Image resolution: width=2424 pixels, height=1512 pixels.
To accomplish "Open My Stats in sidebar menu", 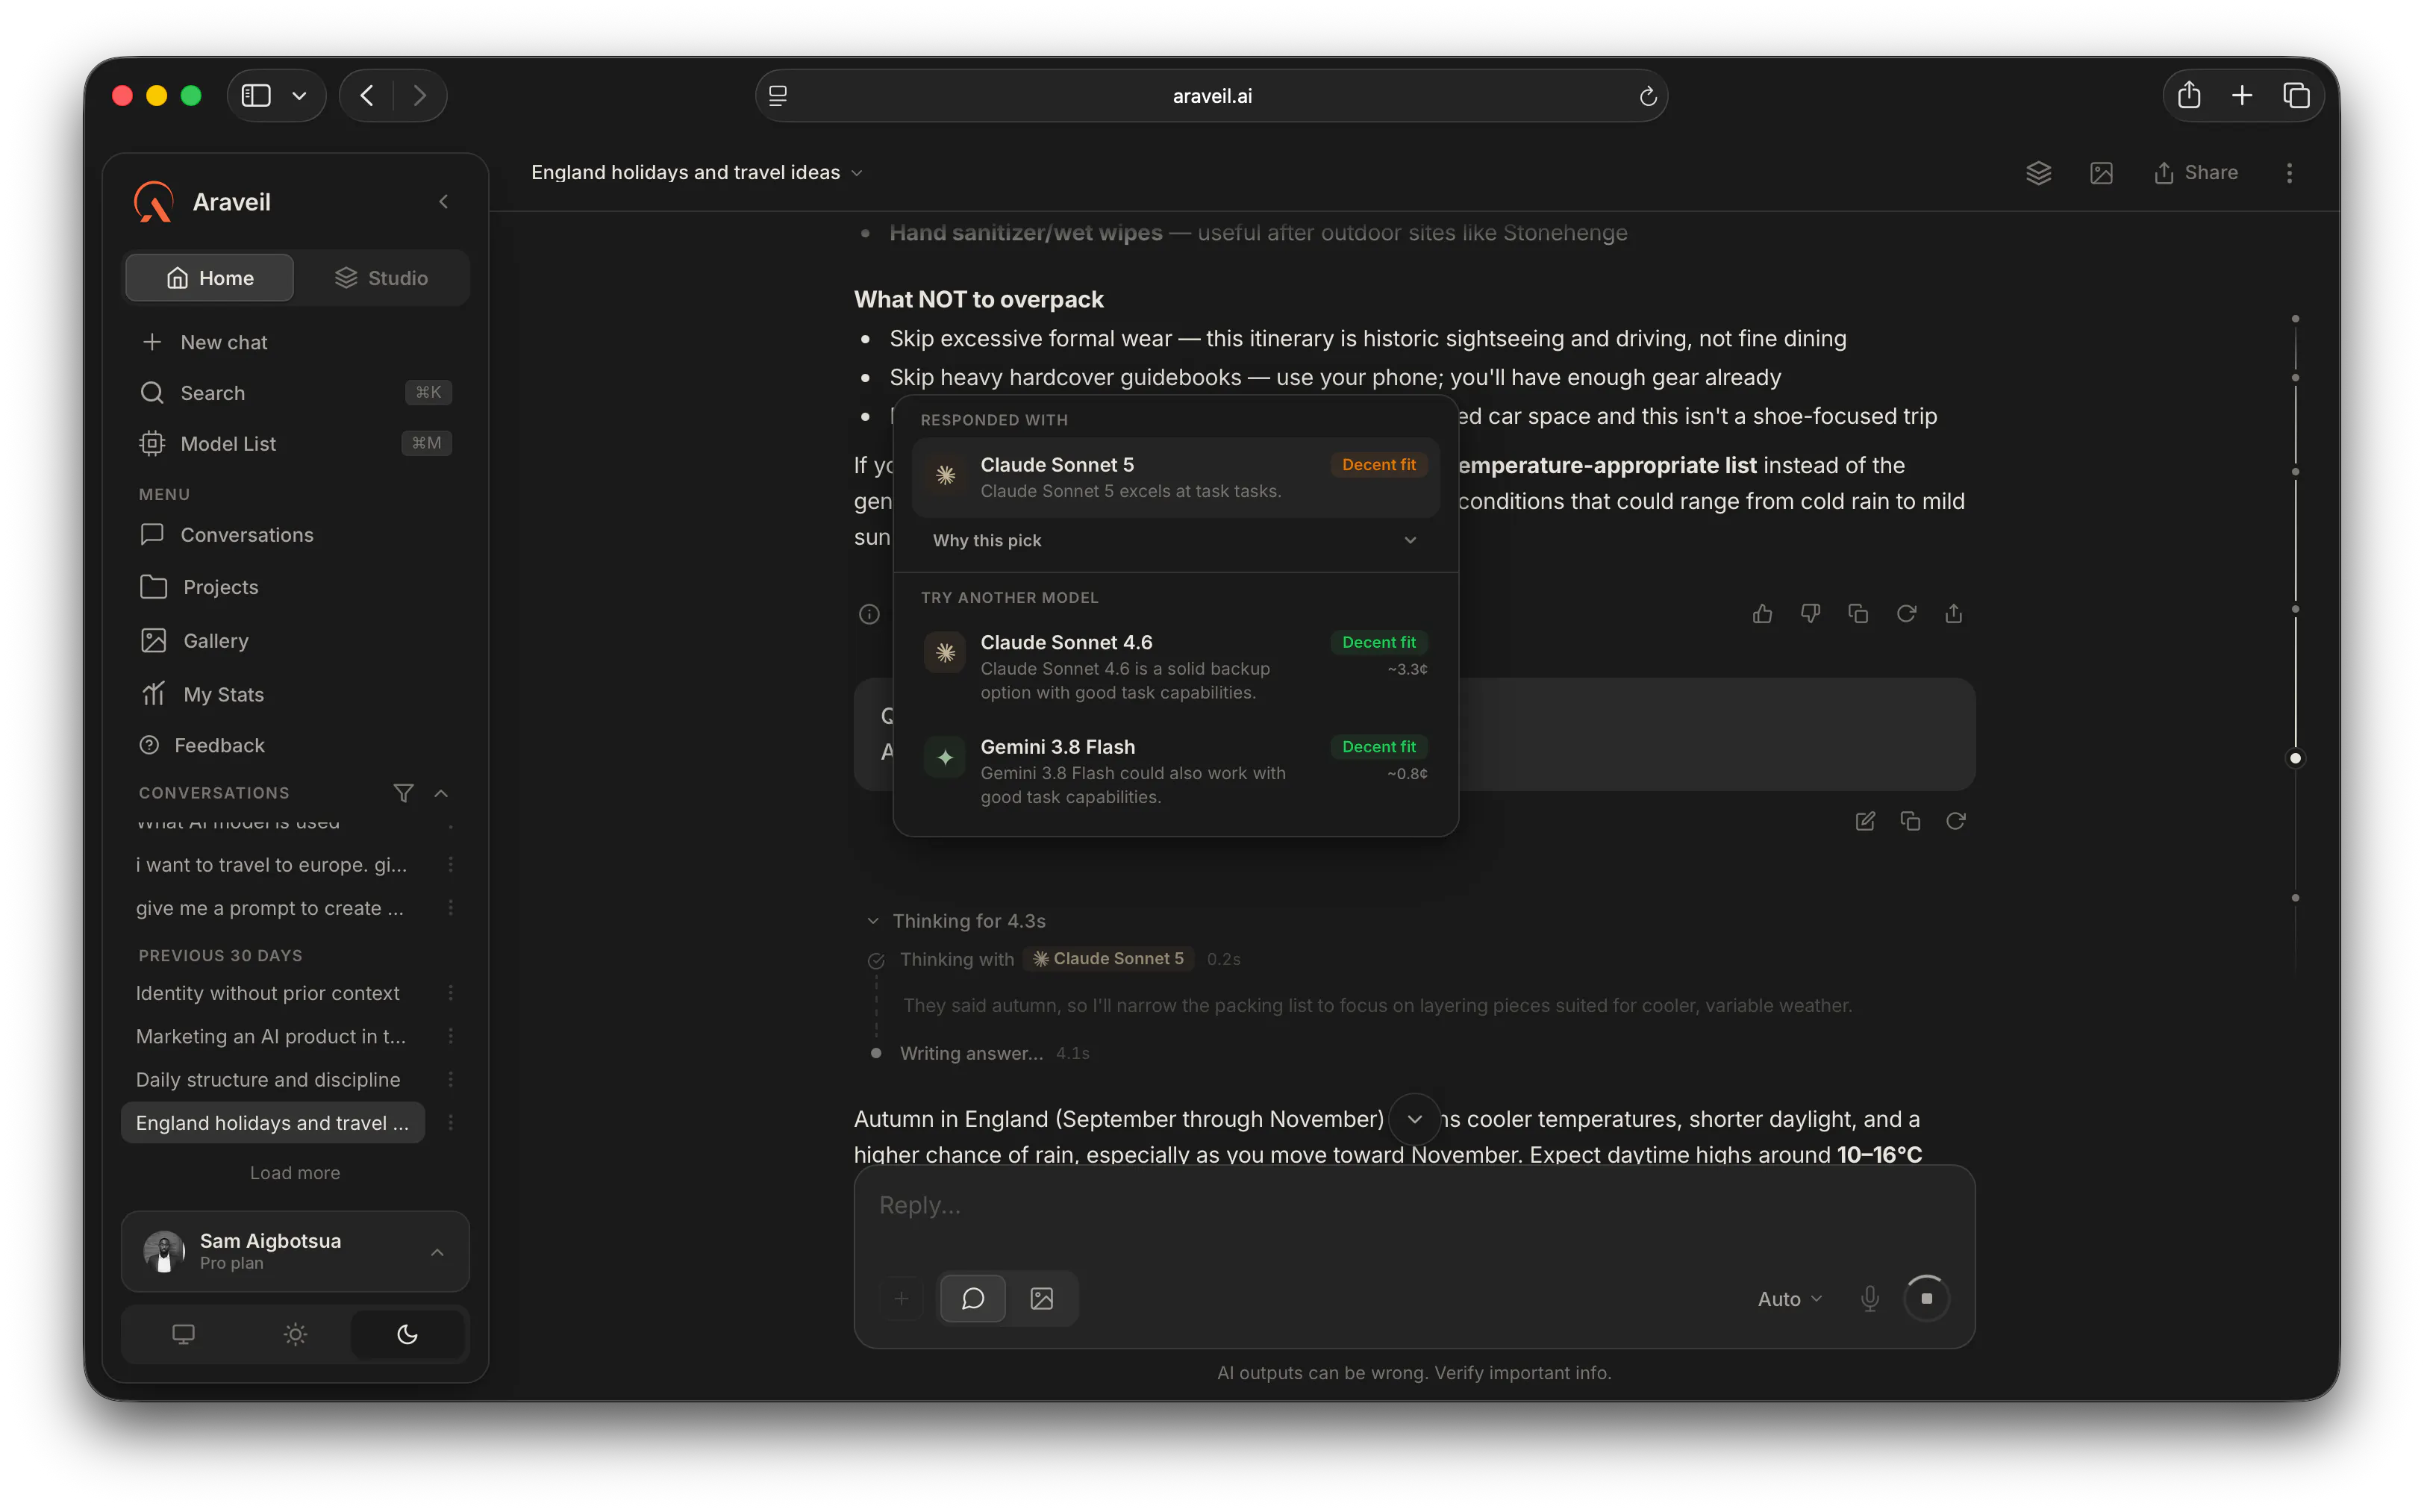I will click(x=295, y=694).
